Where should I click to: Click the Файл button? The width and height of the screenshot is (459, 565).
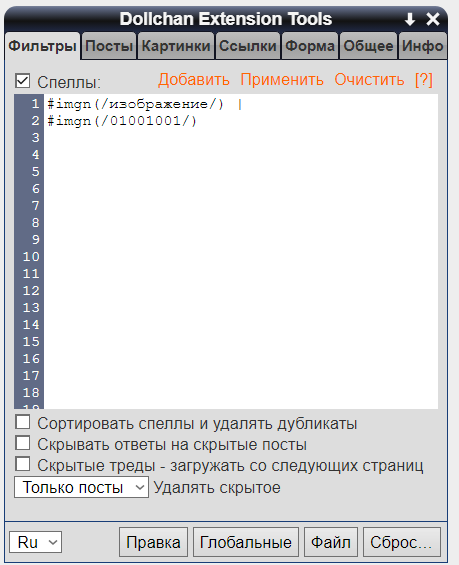(x=331, y=542)
